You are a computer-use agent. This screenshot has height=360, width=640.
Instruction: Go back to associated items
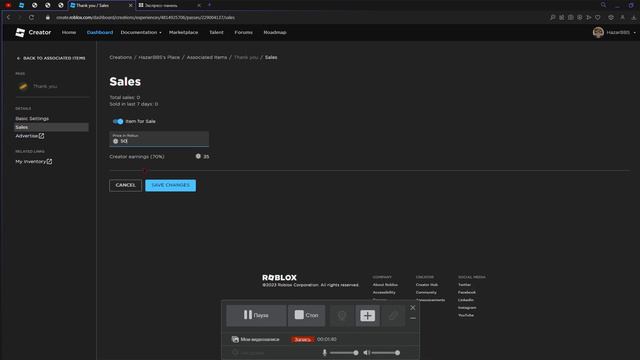(x=51, y=58)
